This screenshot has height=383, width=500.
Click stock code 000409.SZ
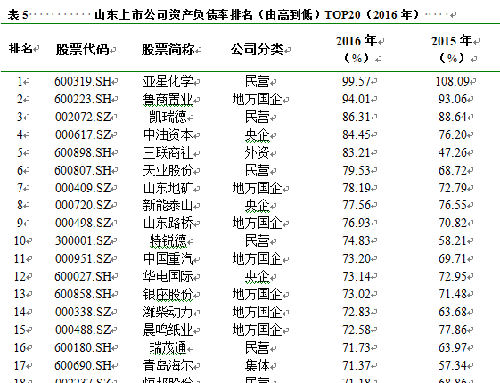point(83,188)
